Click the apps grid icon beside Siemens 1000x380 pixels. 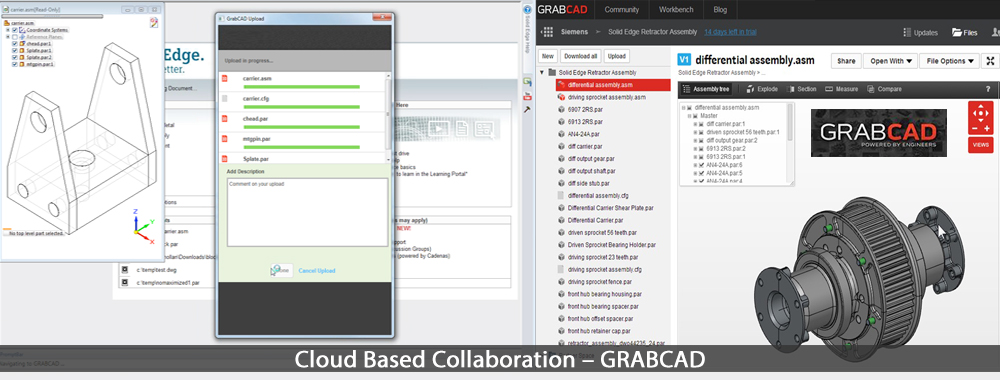(x=547, y=32)
